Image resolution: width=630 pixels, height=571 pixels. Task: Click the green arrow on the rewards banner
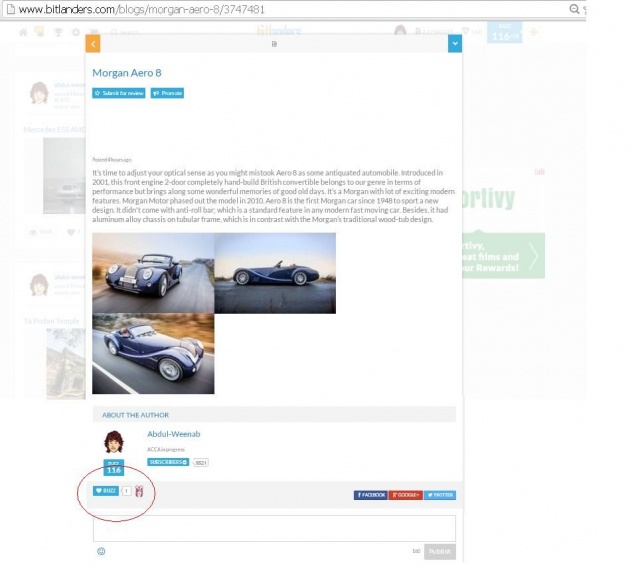[x=534, y=256]
